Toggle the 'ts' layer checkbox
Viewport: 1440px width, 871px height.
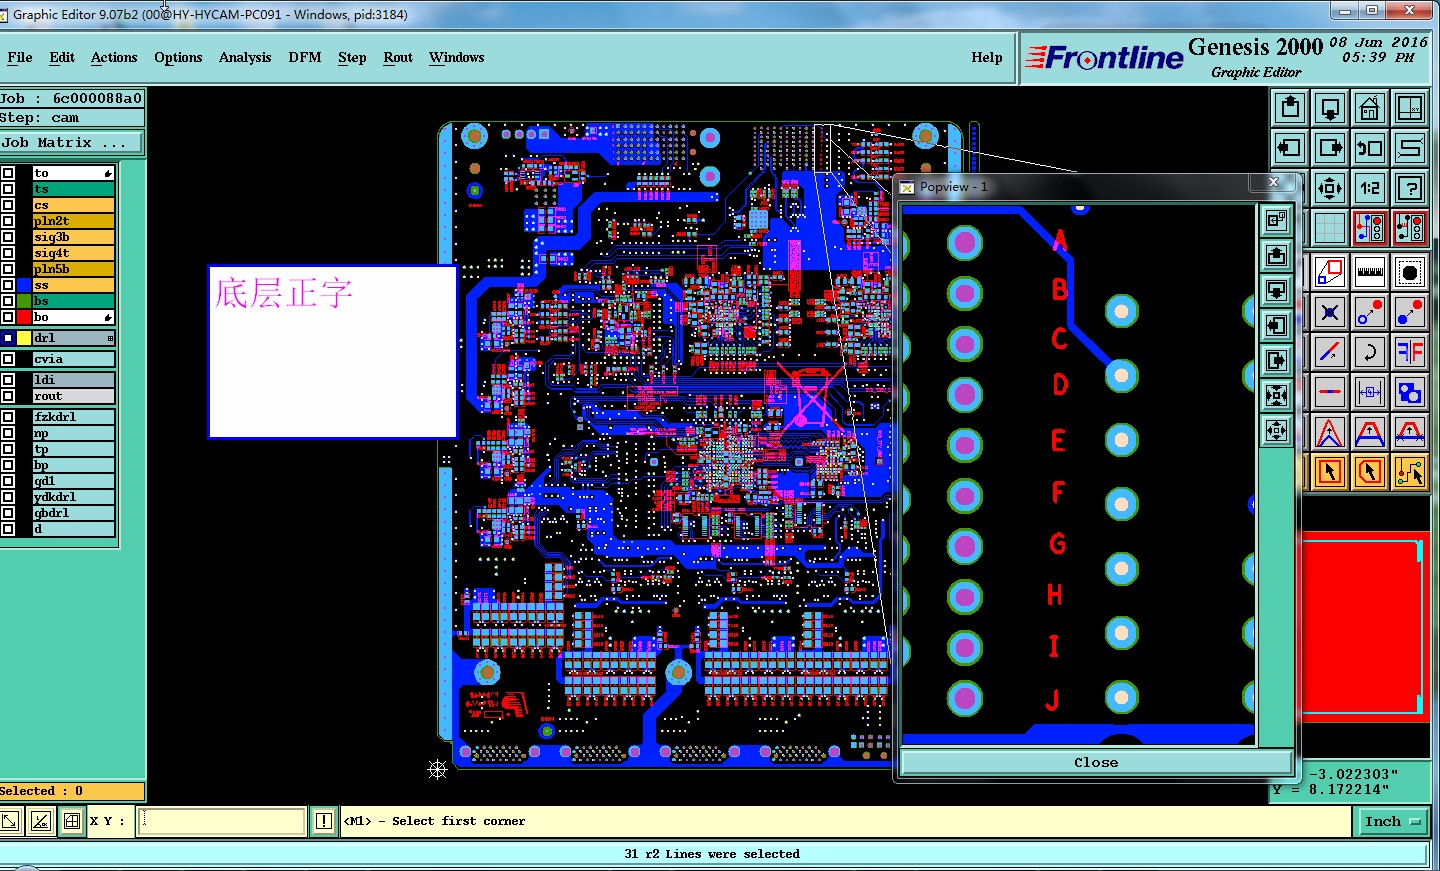pyautogui.click(x=8, y=189)
